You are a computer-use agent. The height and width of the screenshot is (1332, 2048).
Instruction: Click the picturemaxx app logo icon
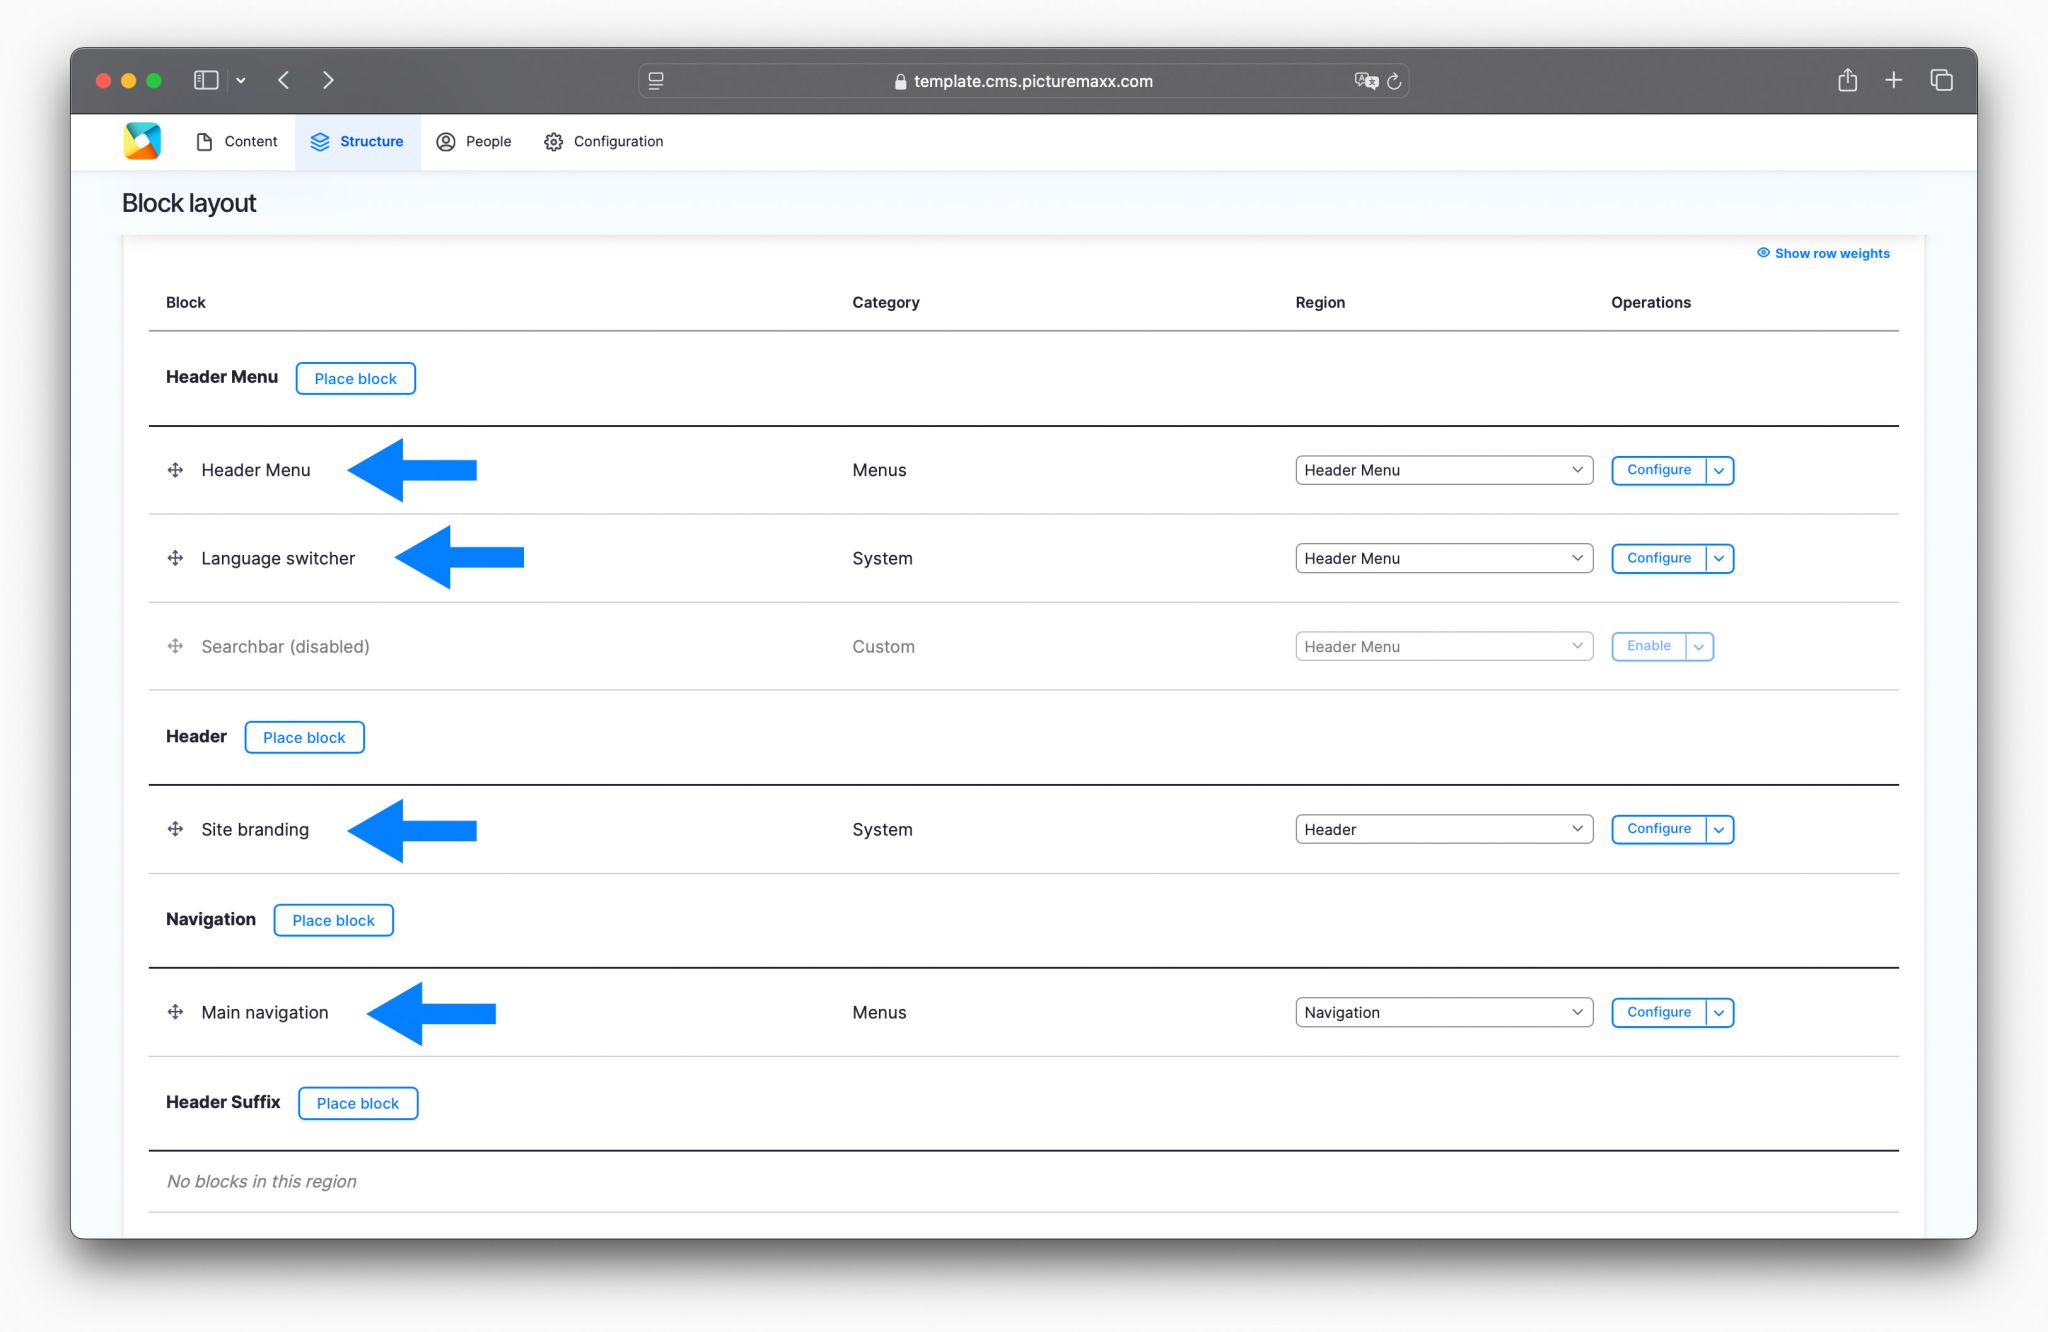coord(142,141)
